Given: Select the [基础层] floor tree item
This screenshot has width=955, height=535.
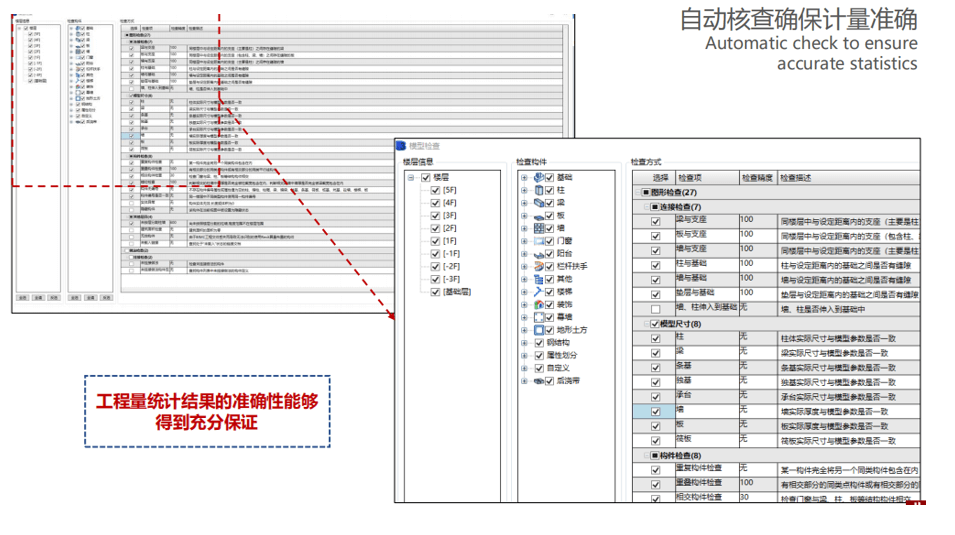Looking at the screenshot, I should point(457,292).
